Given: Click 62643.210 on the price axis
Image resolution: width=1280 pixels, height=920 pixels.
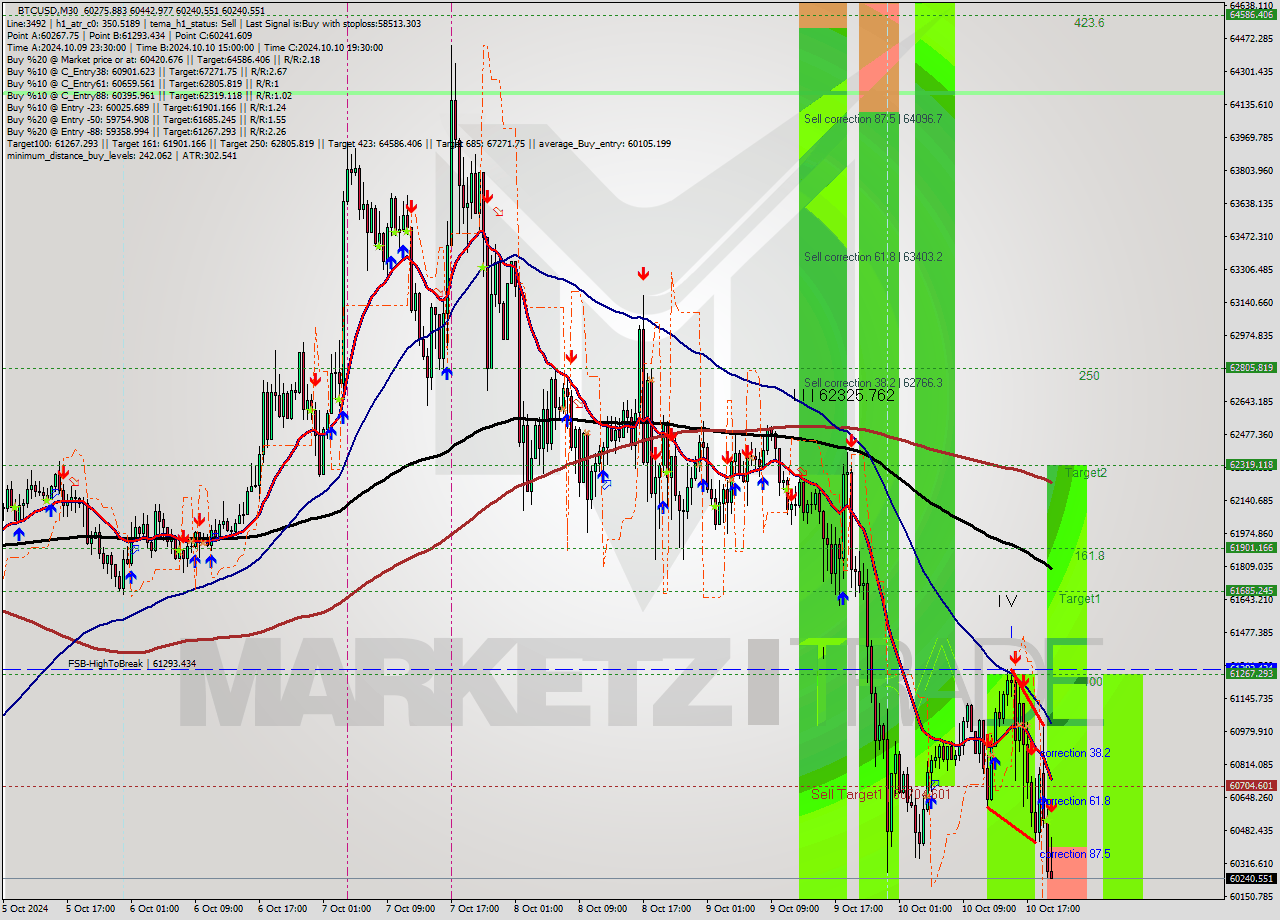Looking at the screenshot, I should (1251, 401).
